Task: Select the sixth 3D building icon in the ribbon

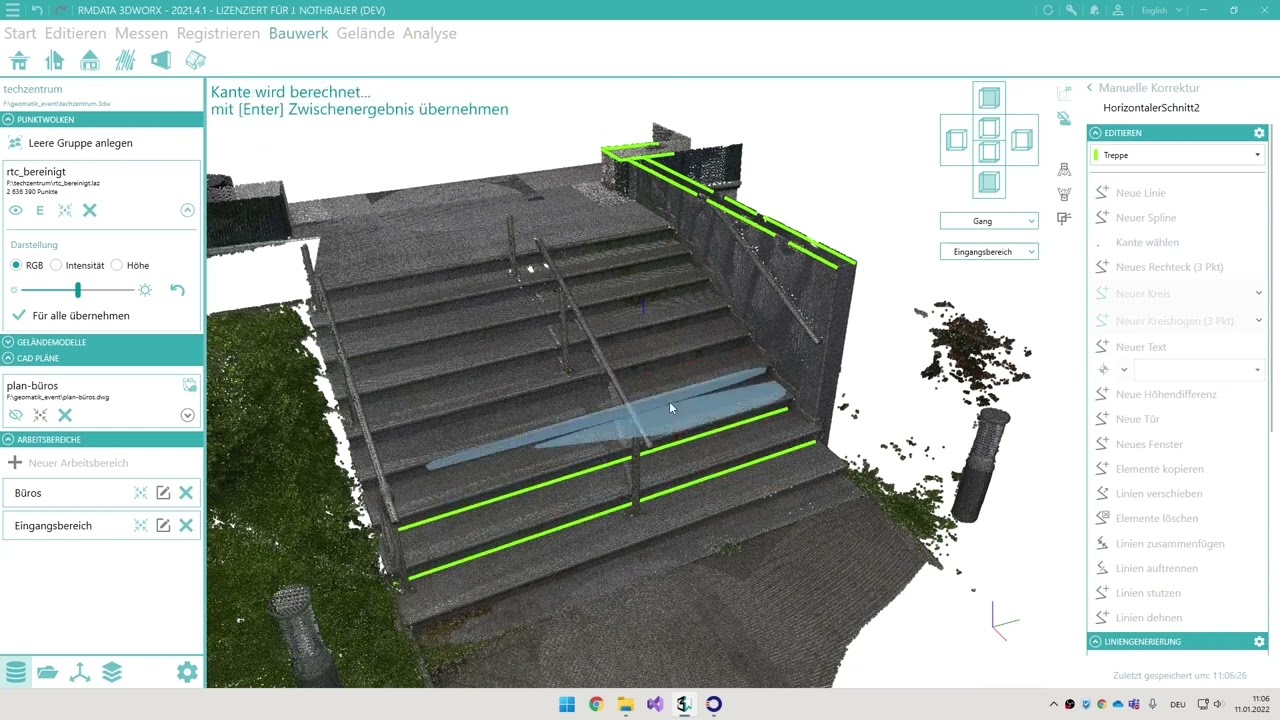Action: (196, 61)
